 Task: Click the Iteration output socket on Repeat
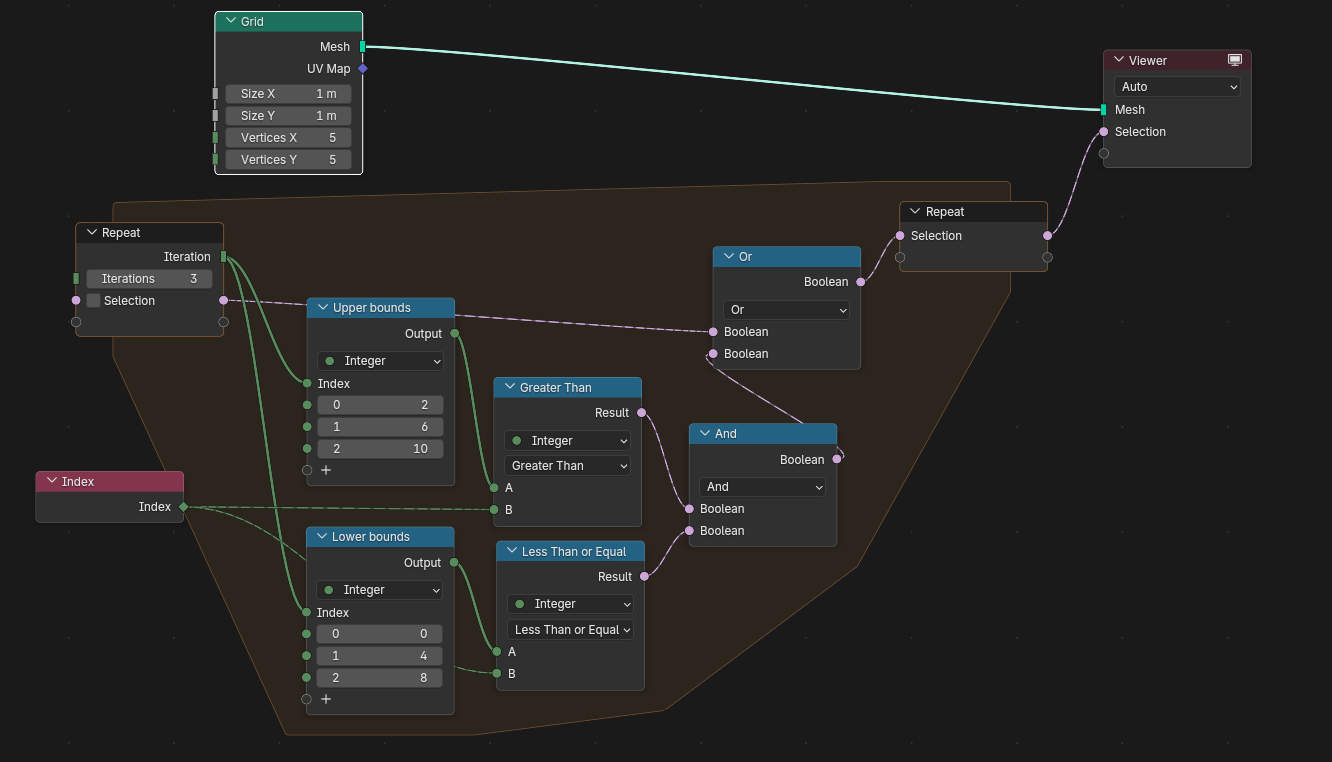tap(223, 257)
